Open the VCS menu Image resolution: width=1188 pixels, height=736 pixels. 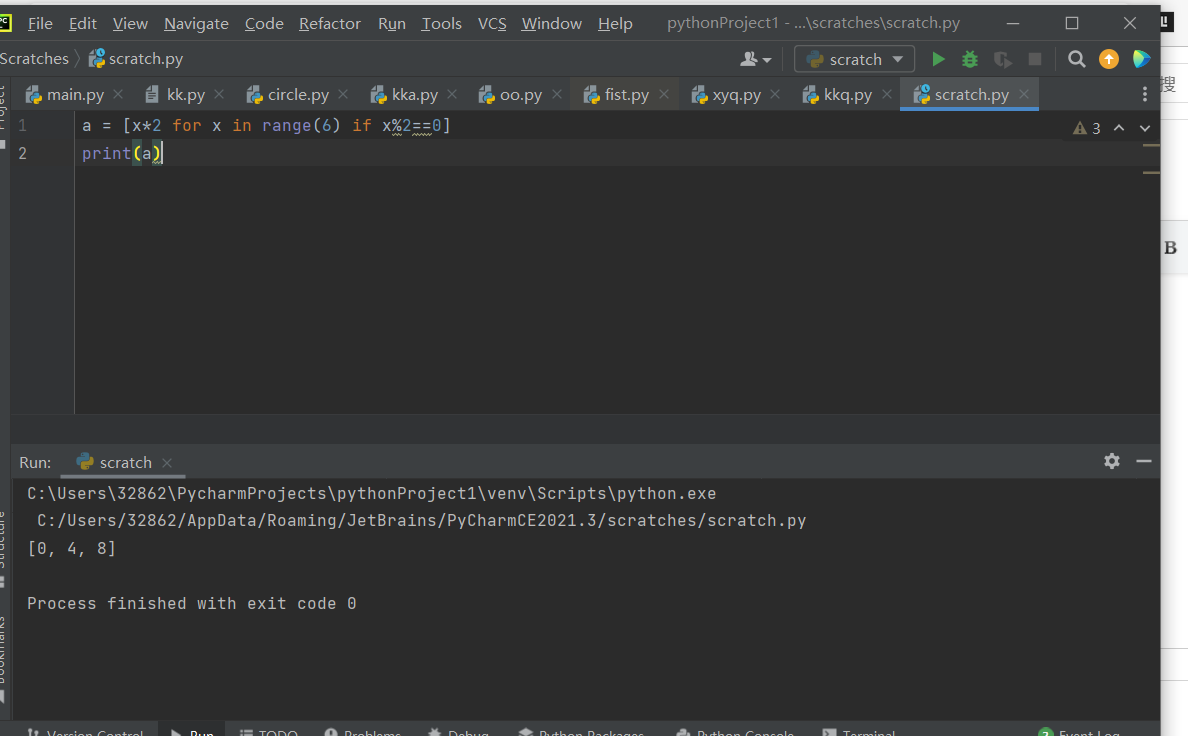(492, 23)
